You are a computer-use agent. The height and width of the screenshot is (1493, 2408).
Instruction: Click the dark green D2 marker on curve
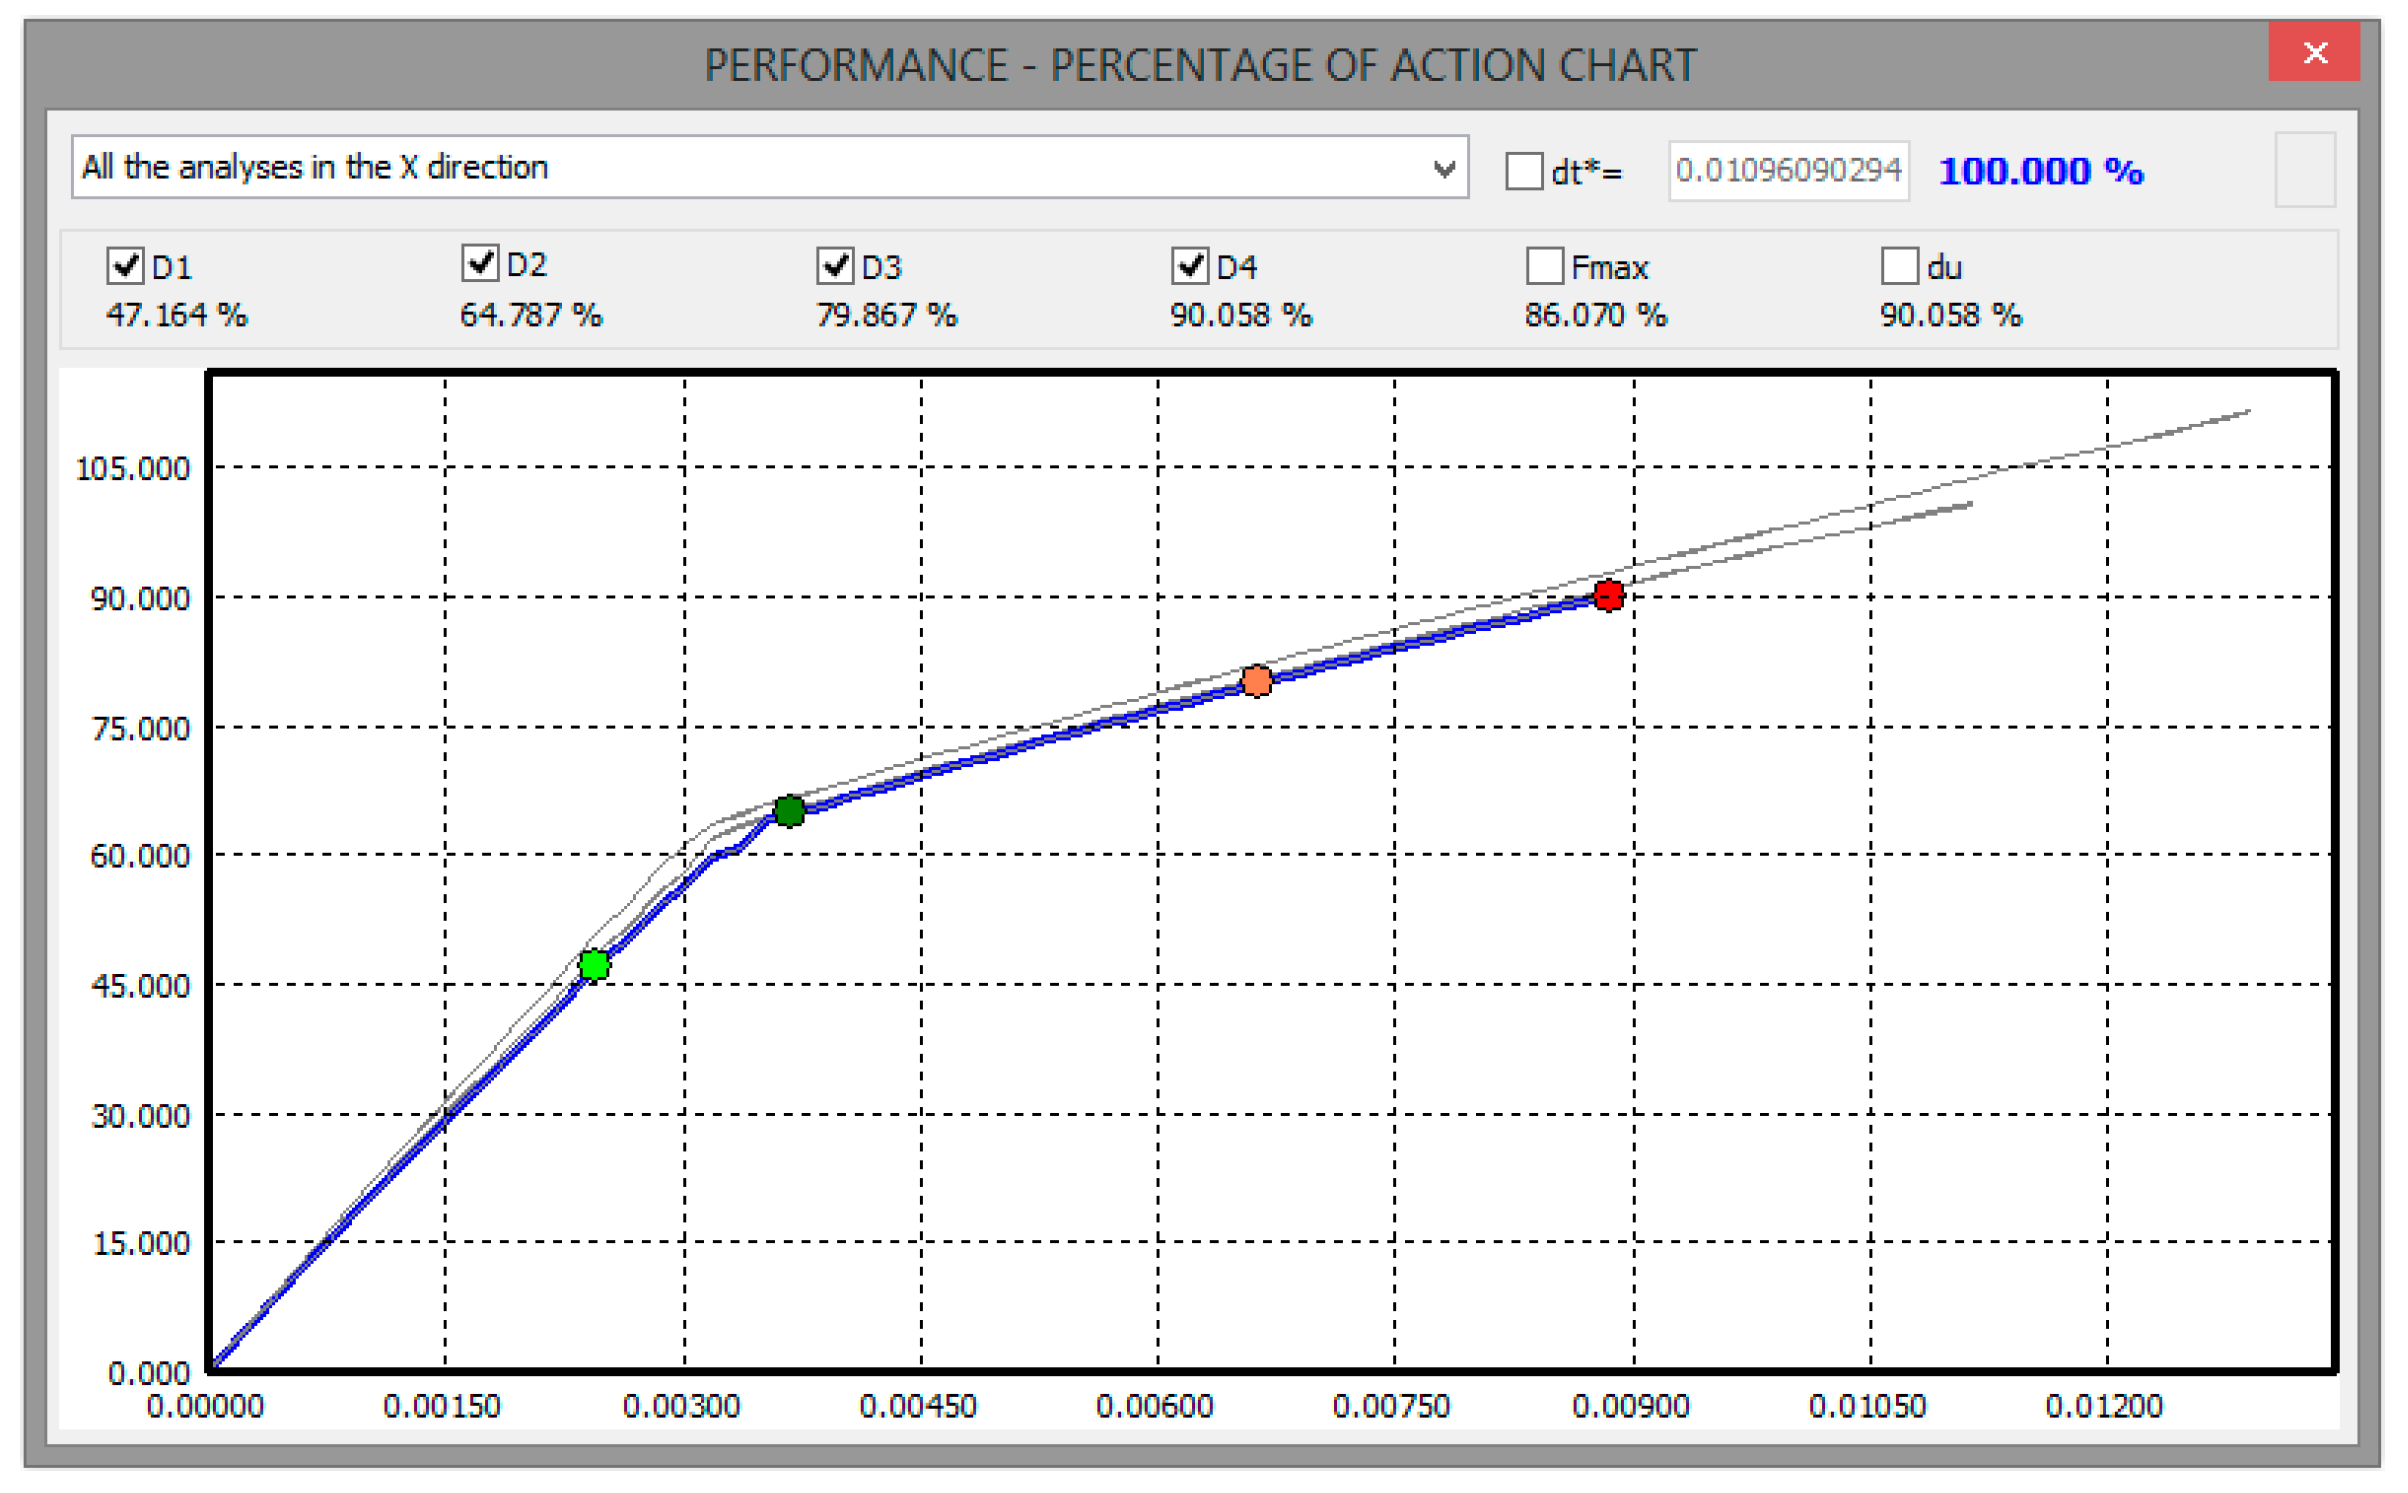789,810
